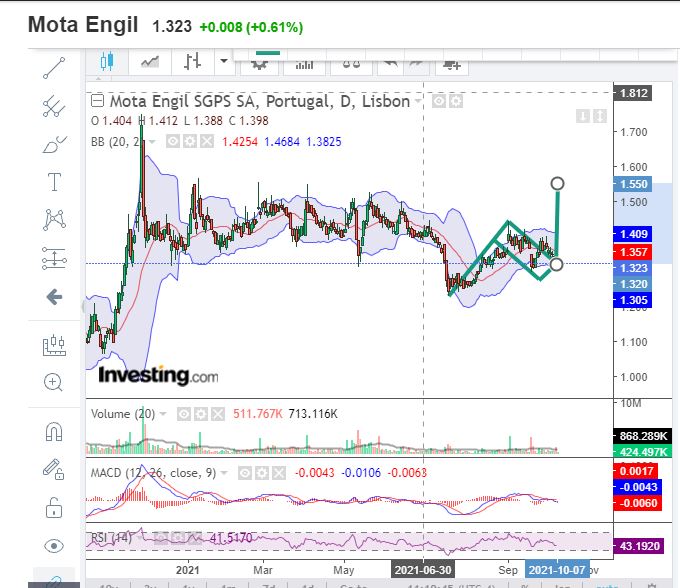Click the RSI (14) indicator label
This screenshot has width=680, height=588.
(x=111, y=538)
